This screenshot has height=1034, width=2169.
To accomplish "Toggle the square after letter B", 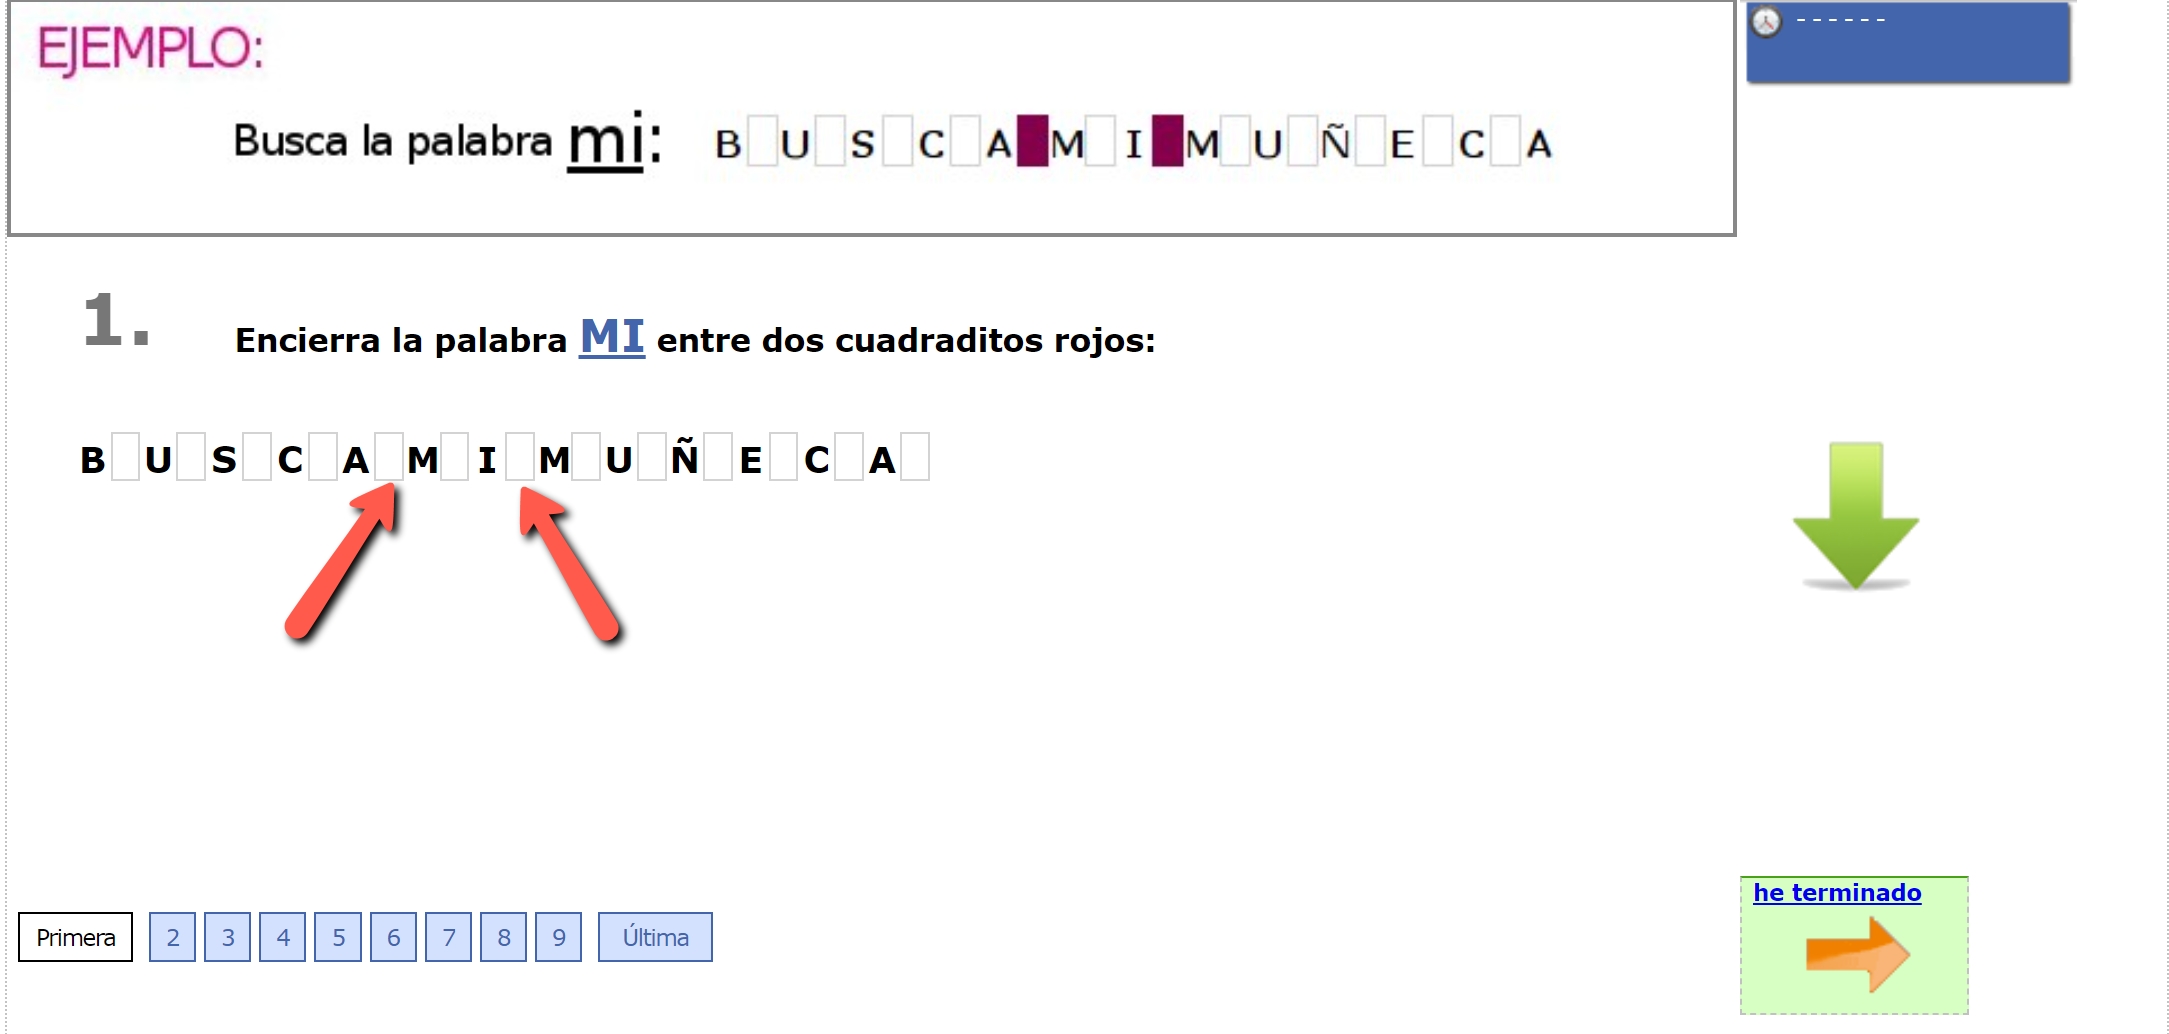I will 126,457.
